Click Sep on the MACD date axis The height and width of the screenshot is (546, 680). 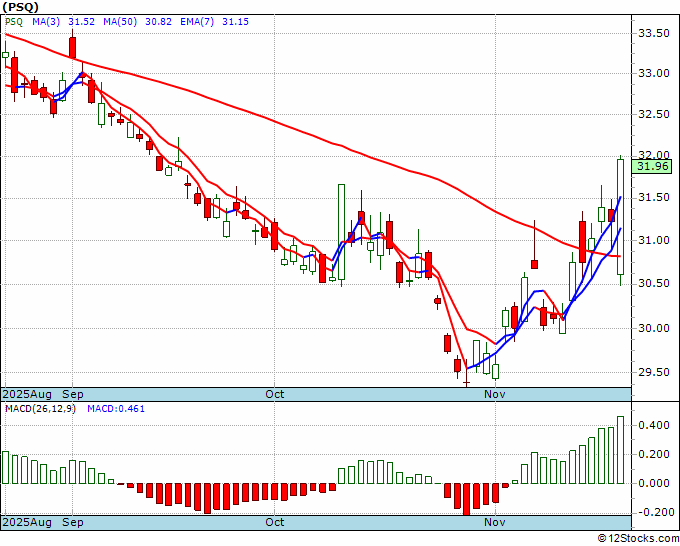pyautogui.click(x=72, y=522)
